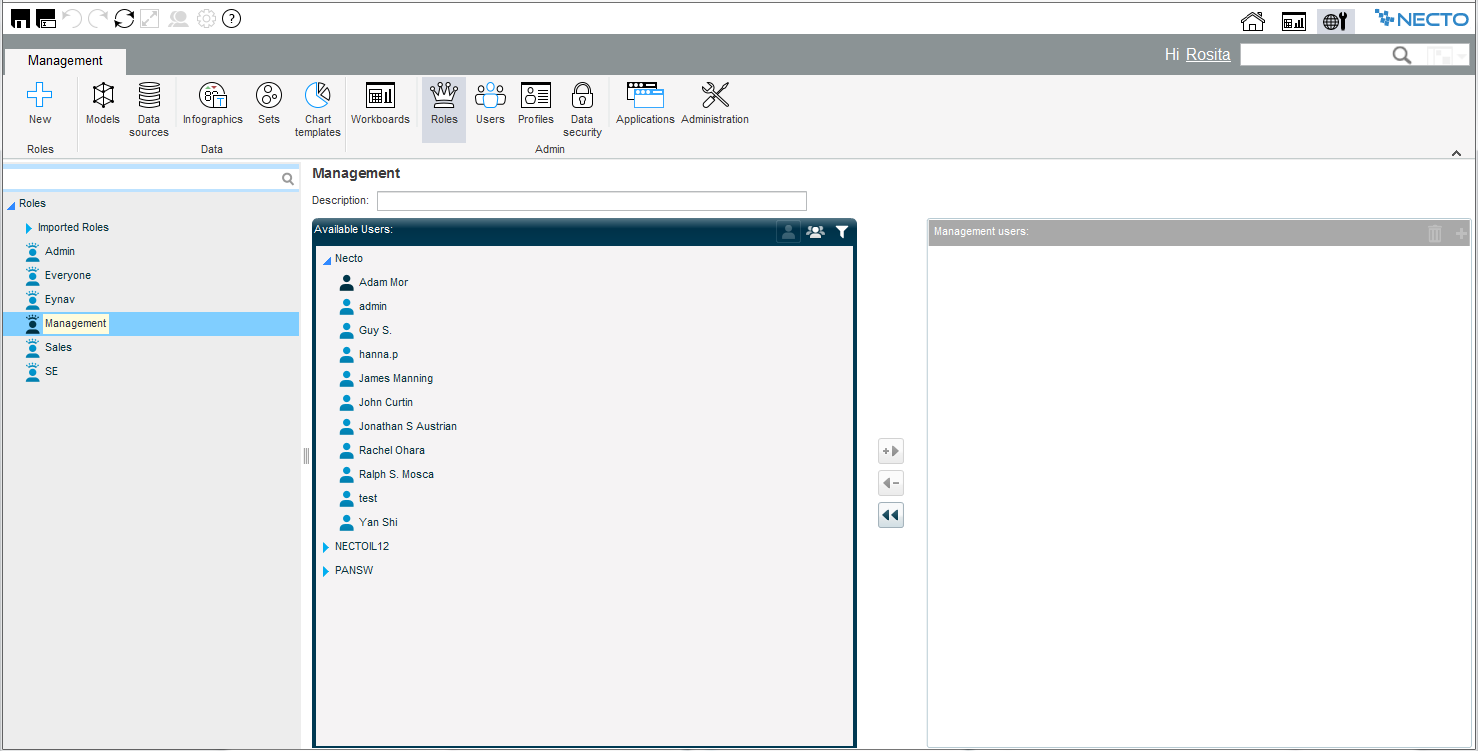Click the Description input field
The image size is (1478, 751).
591,201
